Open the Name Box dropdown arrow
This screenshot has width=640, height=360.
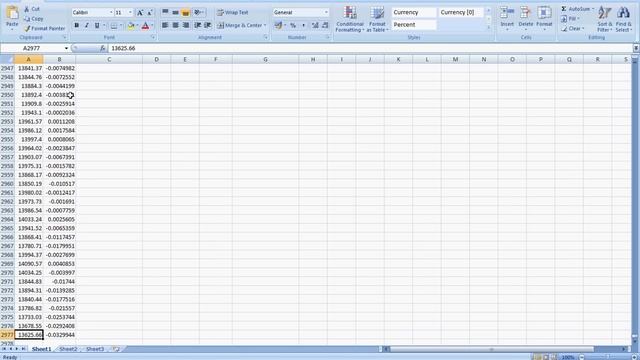tap(66, 48)
